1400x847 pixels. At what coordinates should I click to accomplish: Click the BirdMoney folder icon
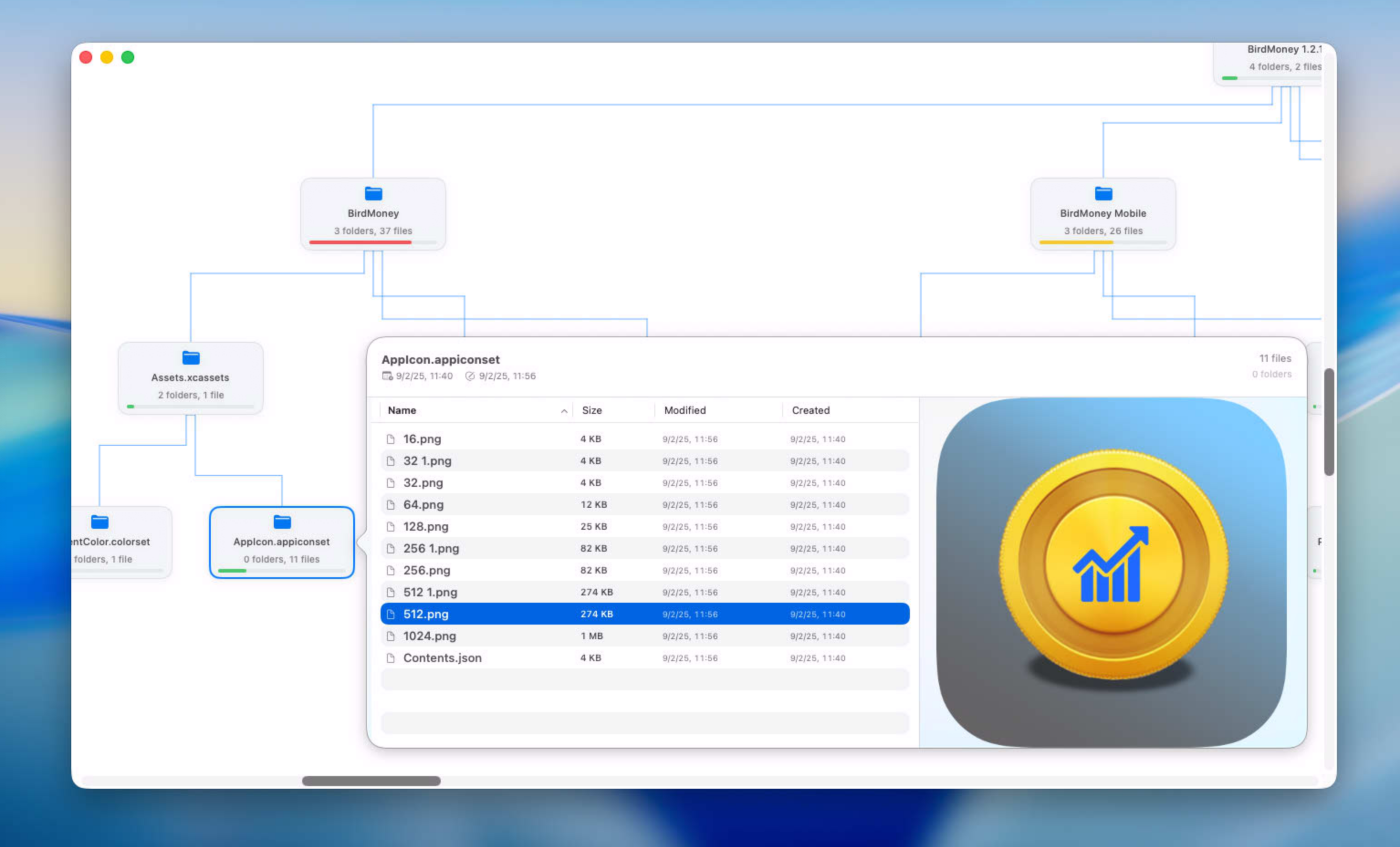point(373,194)
